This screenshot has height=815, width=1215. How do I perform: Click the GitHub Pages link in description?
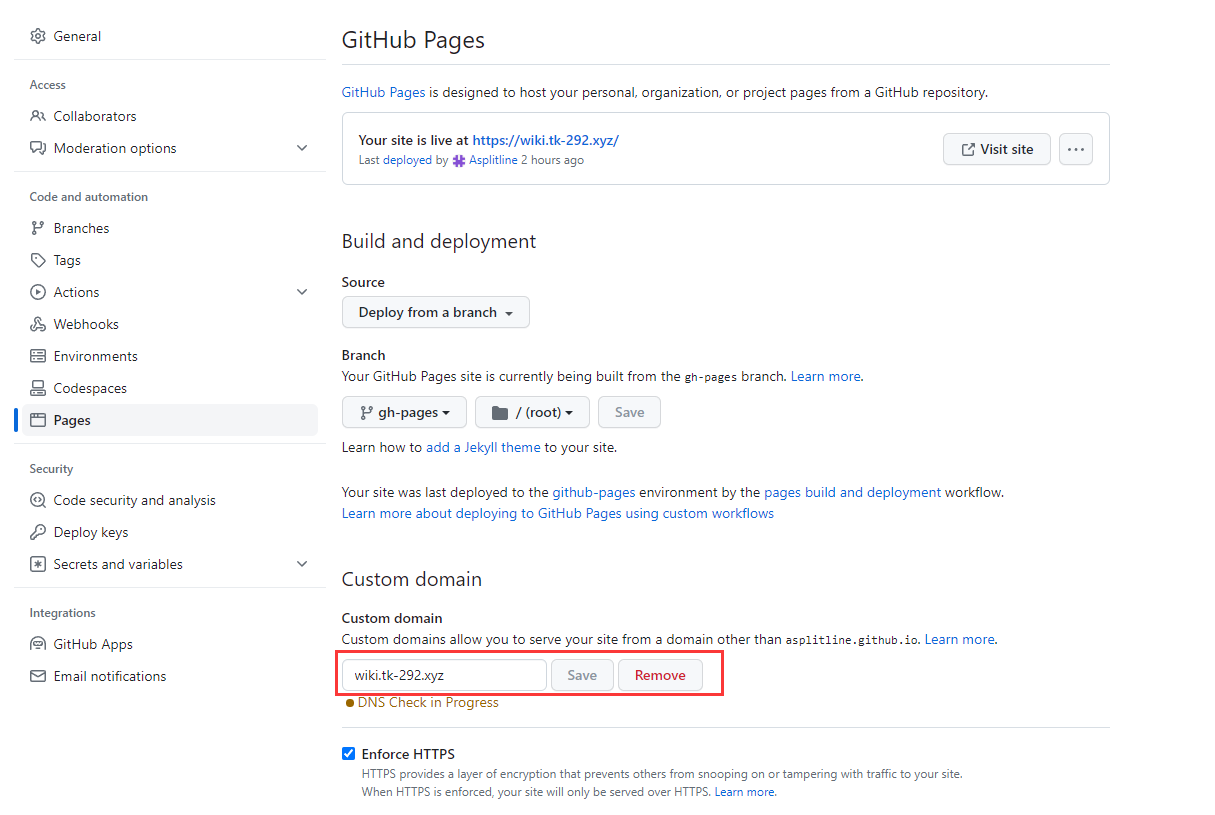pyautogui.click(x=384, y=92)
